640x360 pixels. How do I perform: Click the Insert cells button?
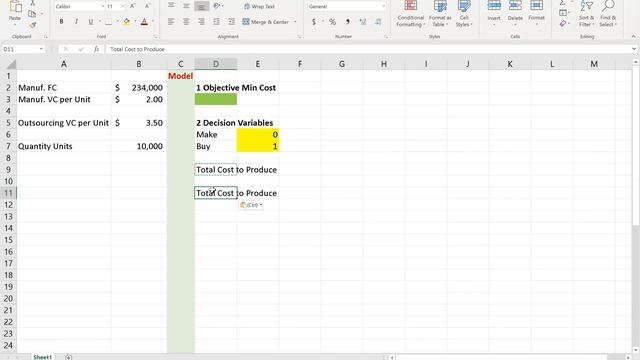point(494,13)
